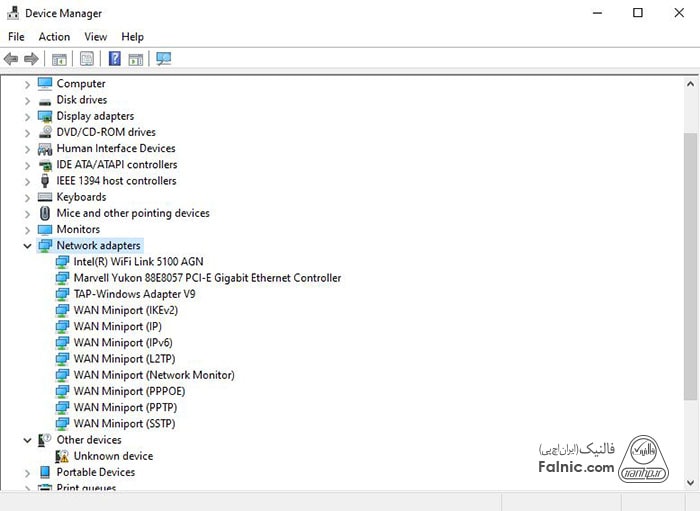
Task: Click the Intel WiFi Link 5100 AGN adapter icon
Action: click(63, 262)
